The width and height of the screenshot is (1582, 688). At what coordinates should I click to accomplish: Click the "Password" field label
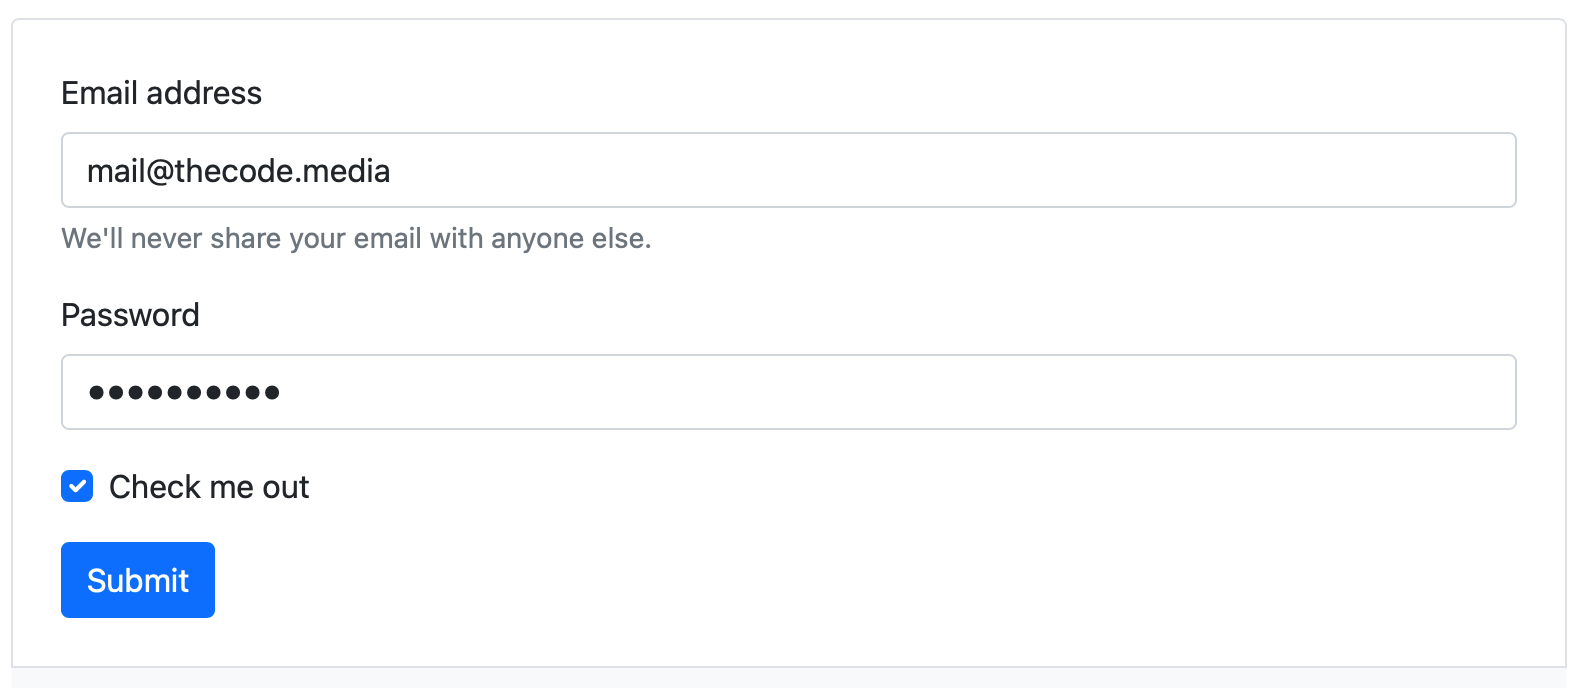(x=130, y=315)
